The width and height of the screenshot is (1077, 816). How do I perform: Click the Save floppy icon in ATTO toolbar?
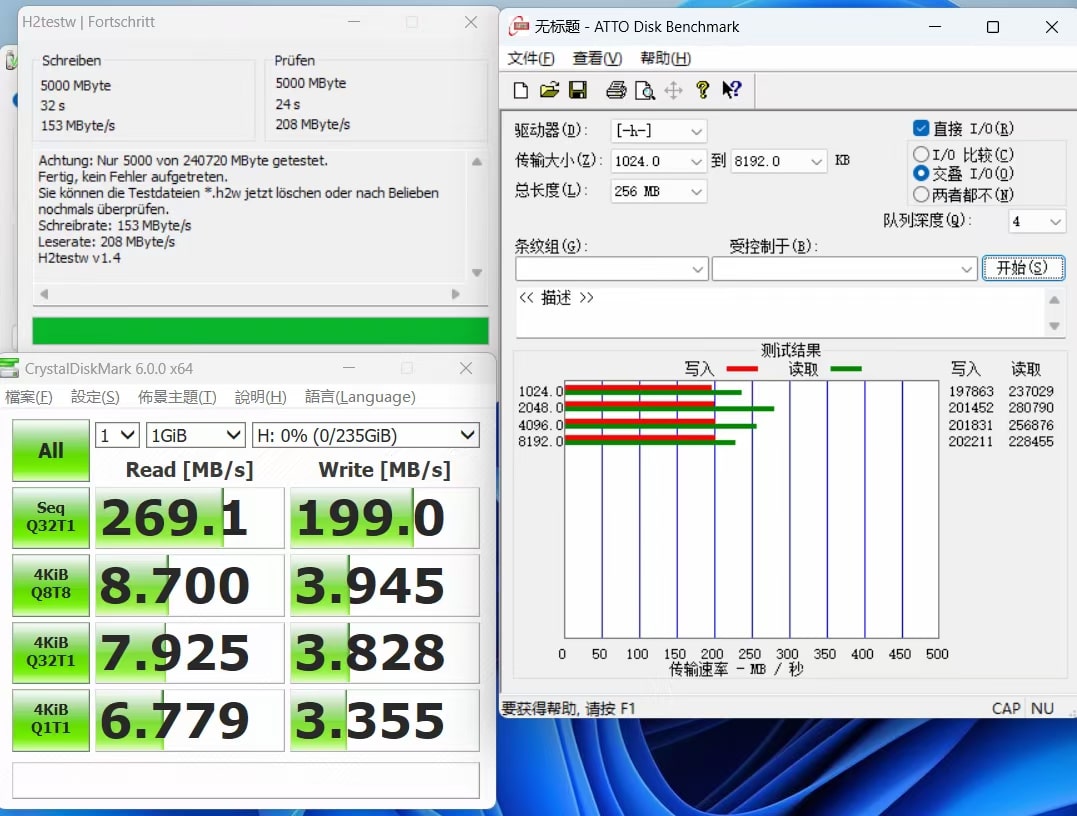coord(578,90)
